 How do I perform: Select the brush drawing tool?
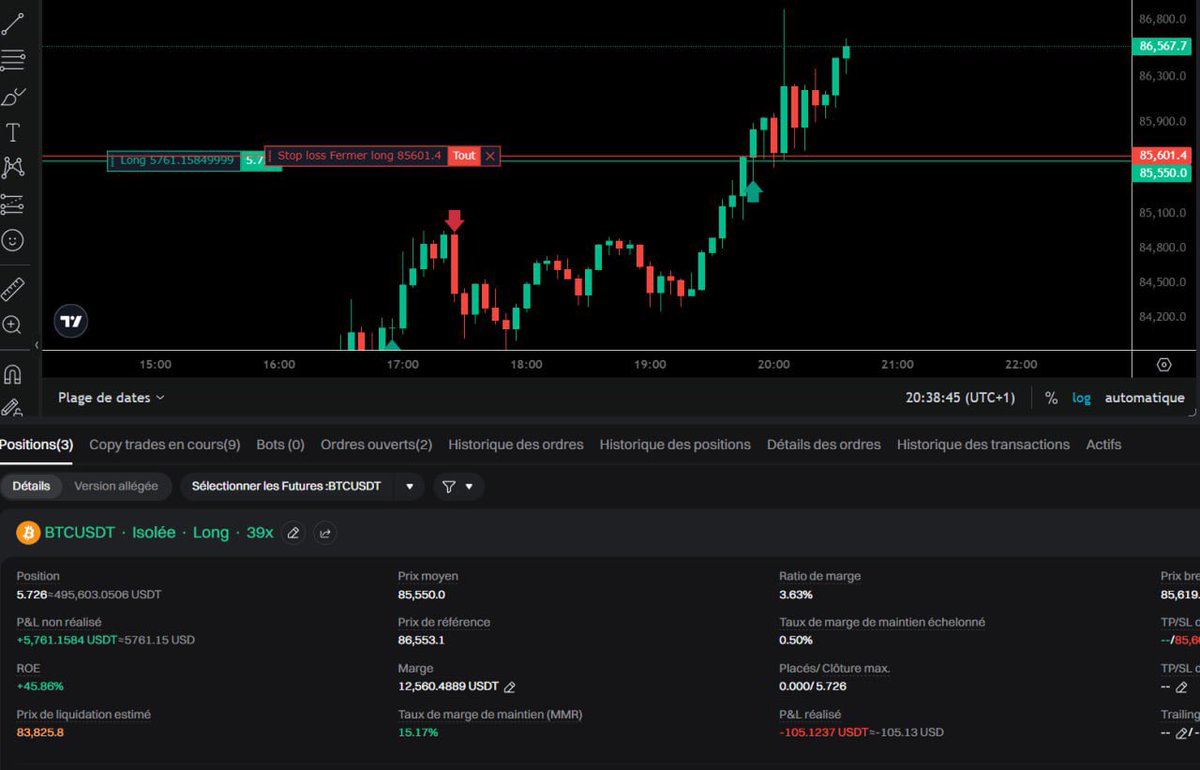tap(13, 96)
